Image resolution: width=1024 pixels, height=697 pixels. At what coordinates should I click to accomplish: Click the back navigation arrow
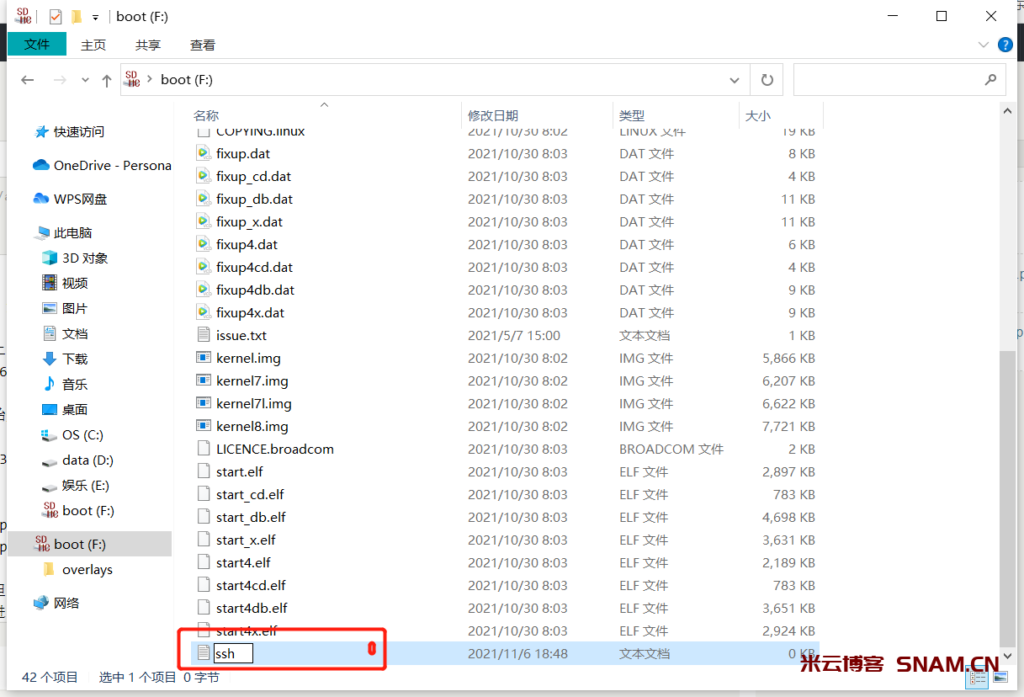(x=27, y=80)
